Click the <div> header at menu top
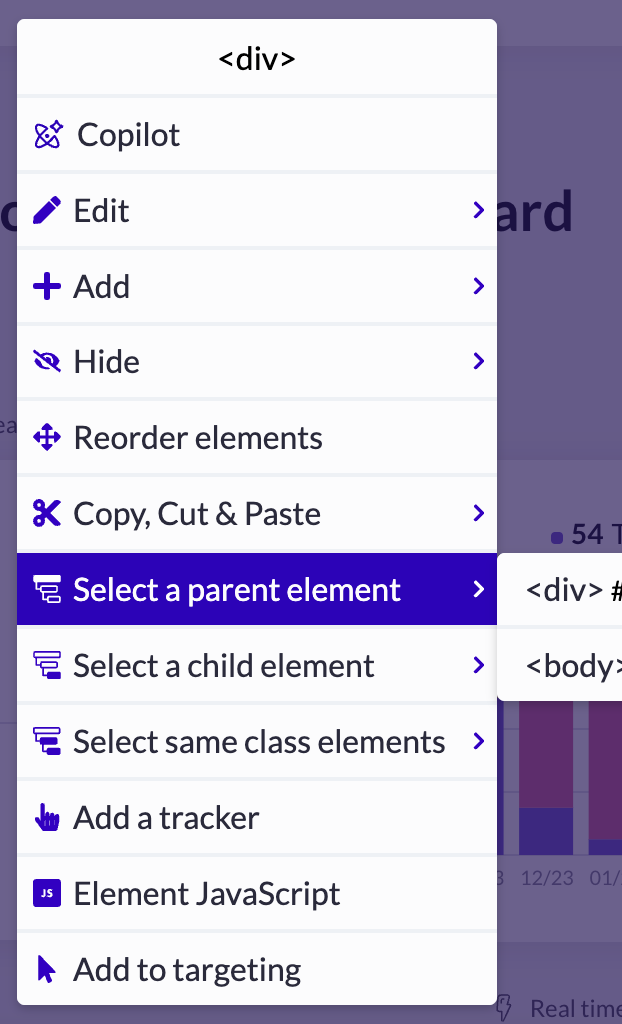Viewport: 622px width, 1024px height. click(x=257, y=59)
